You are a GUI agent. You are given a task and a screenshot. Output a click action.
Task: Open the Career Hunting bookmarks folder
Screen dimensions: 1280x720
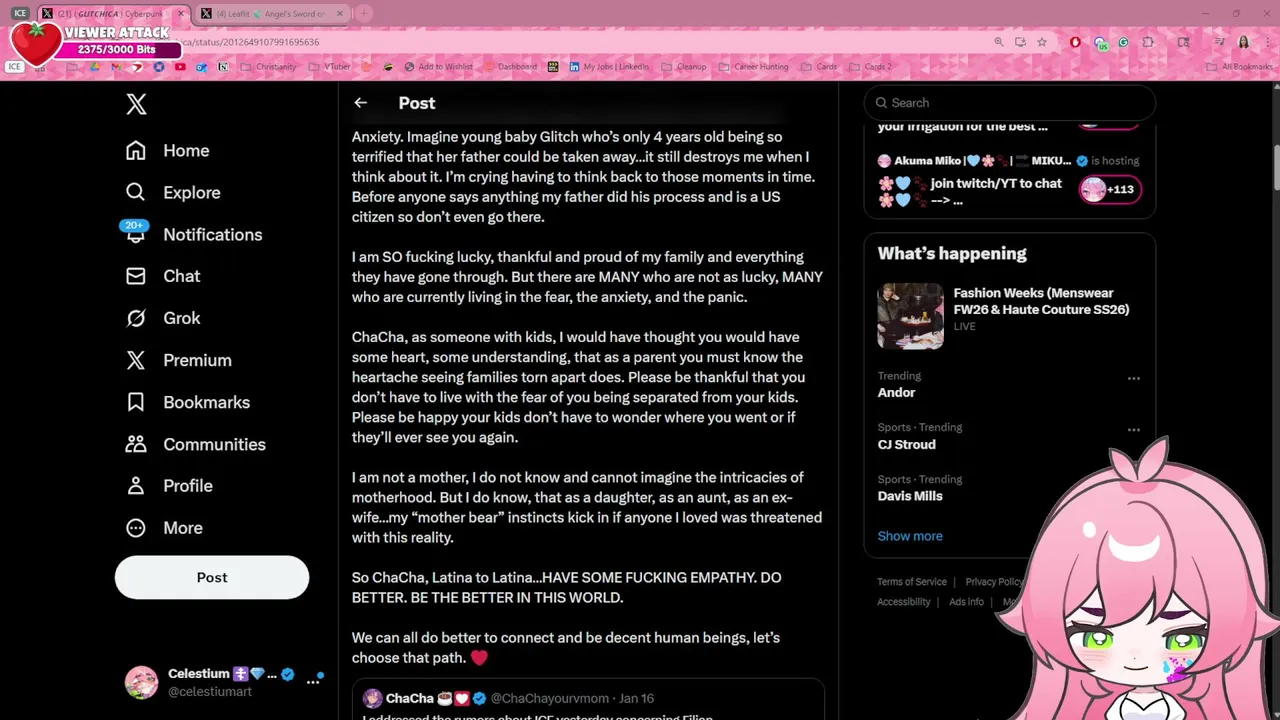[x=754, y=67]
